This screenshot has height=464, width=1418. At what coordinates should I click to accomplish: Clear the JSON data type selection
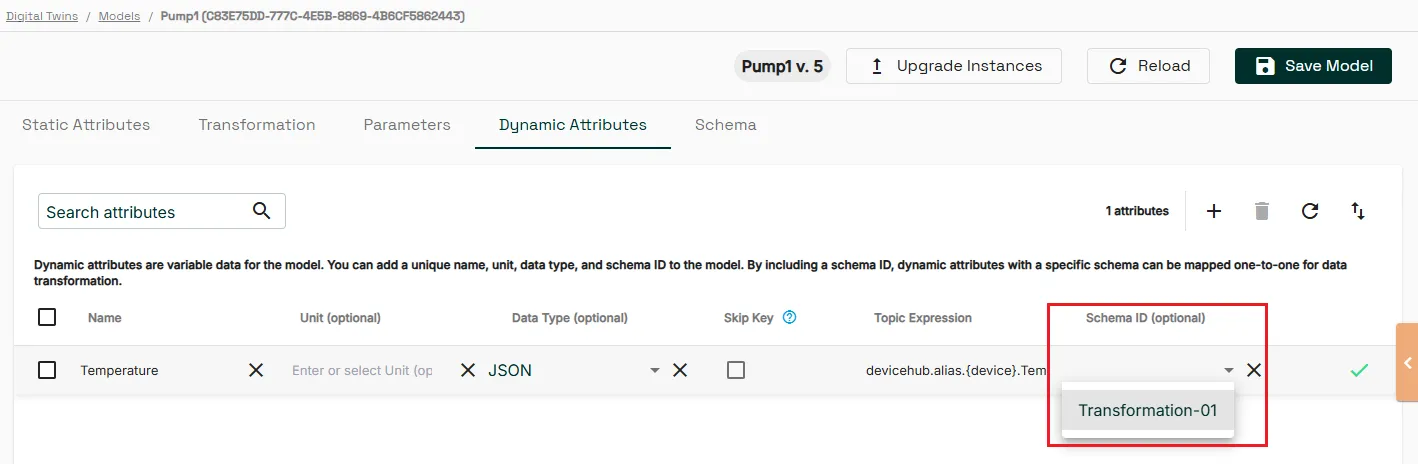click(680, 370)
